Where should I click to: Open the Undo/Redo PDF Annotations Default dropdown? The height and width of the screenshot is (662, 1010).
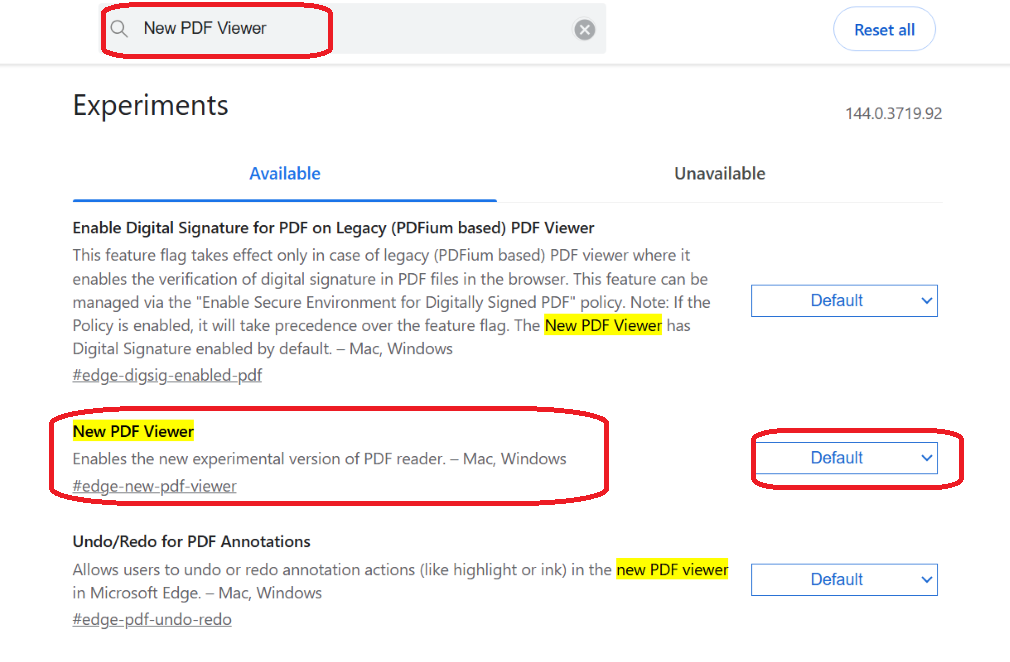[x=844, y=580]
